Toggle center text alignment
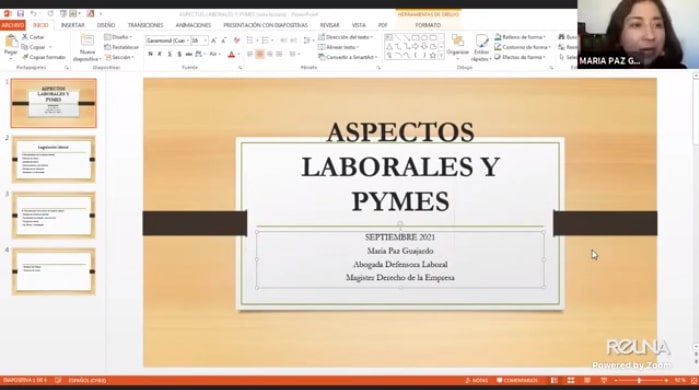This screenshot has height=390, width=699. (x=259, y=54)
